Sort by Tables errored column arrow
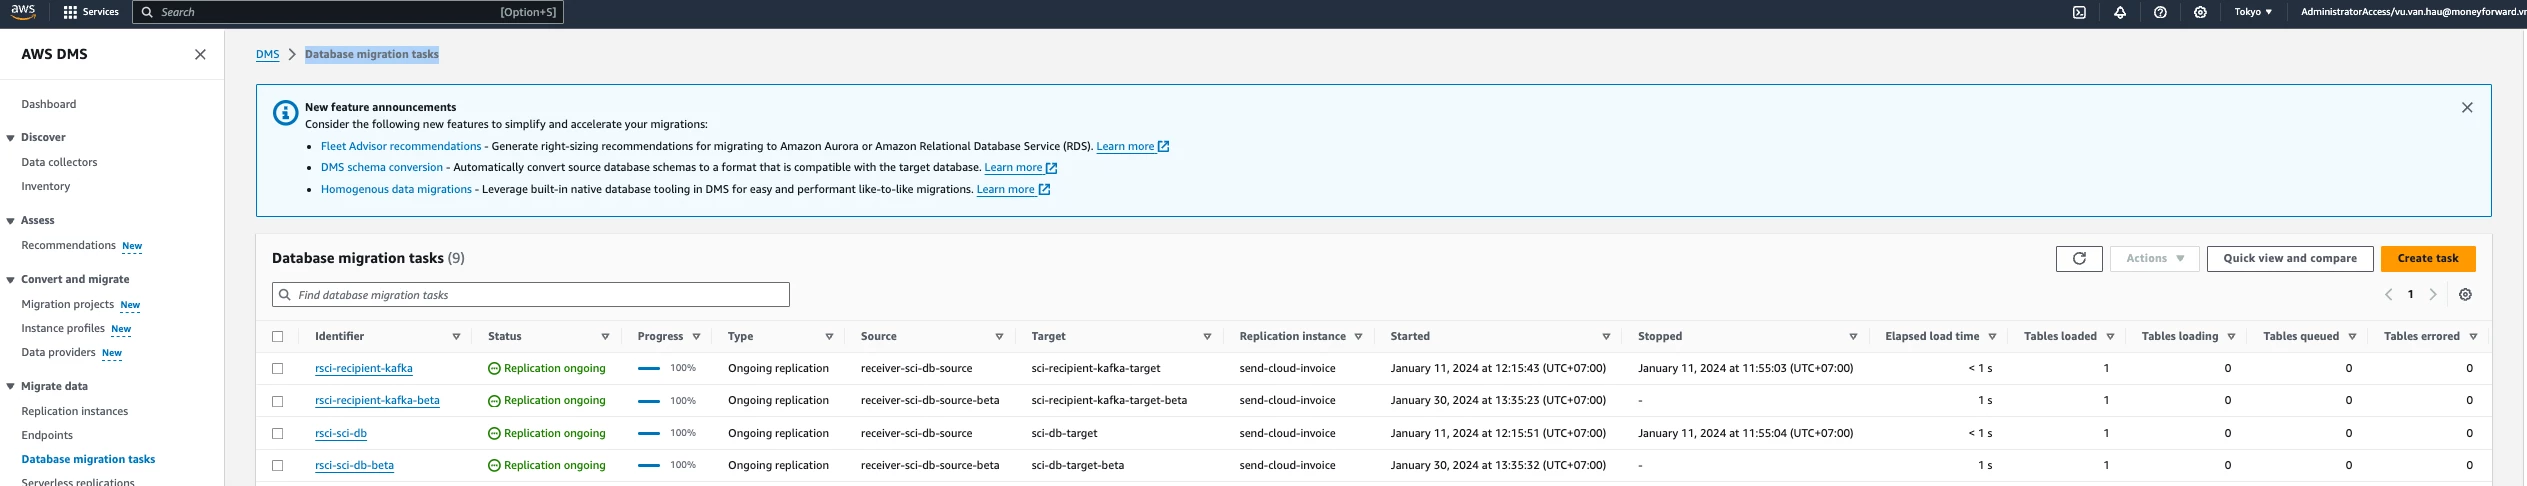Screen dimensions: 2527x486 coord(2473,337)
